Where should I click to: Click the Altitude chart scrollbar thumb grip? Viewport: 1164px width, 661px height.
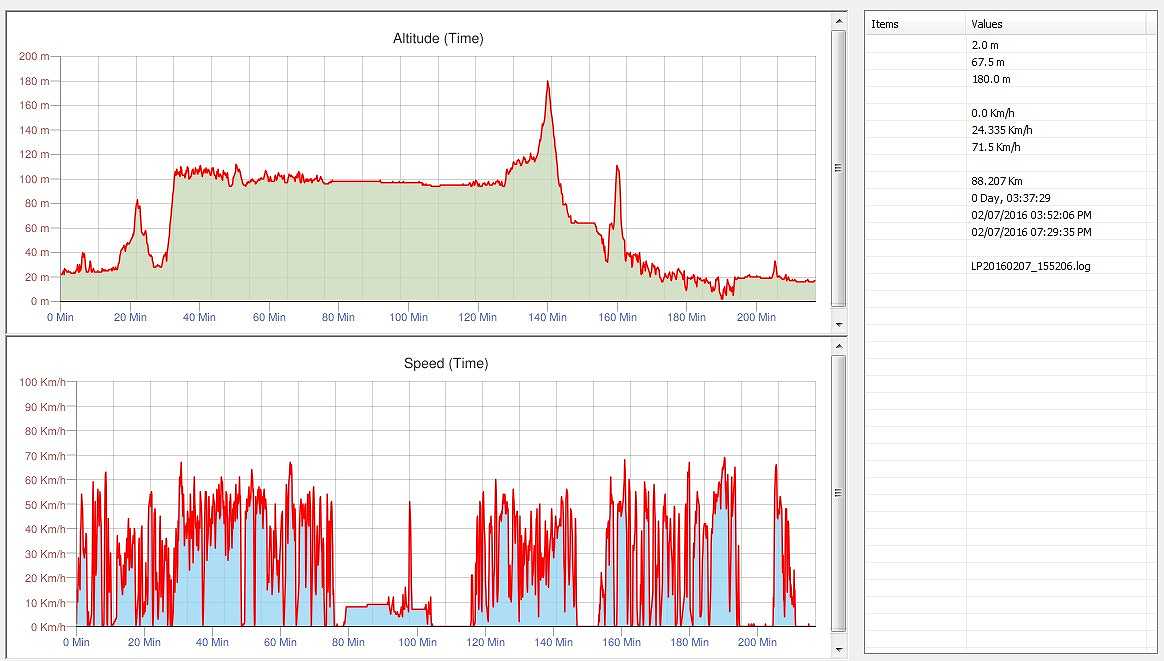(x=838, y=168)
